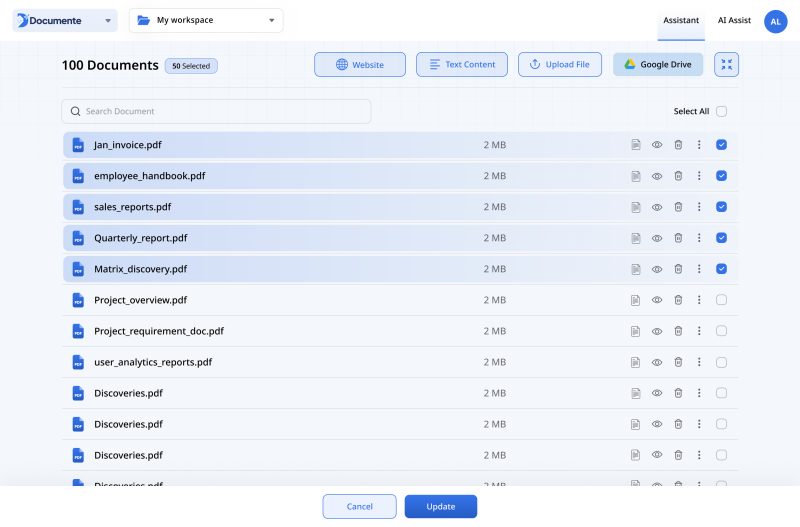This screenshot has width=800, height=527.
Task: Delete Project_requirement_doc.pdf with trash icon
Action: tap(678, 331)
